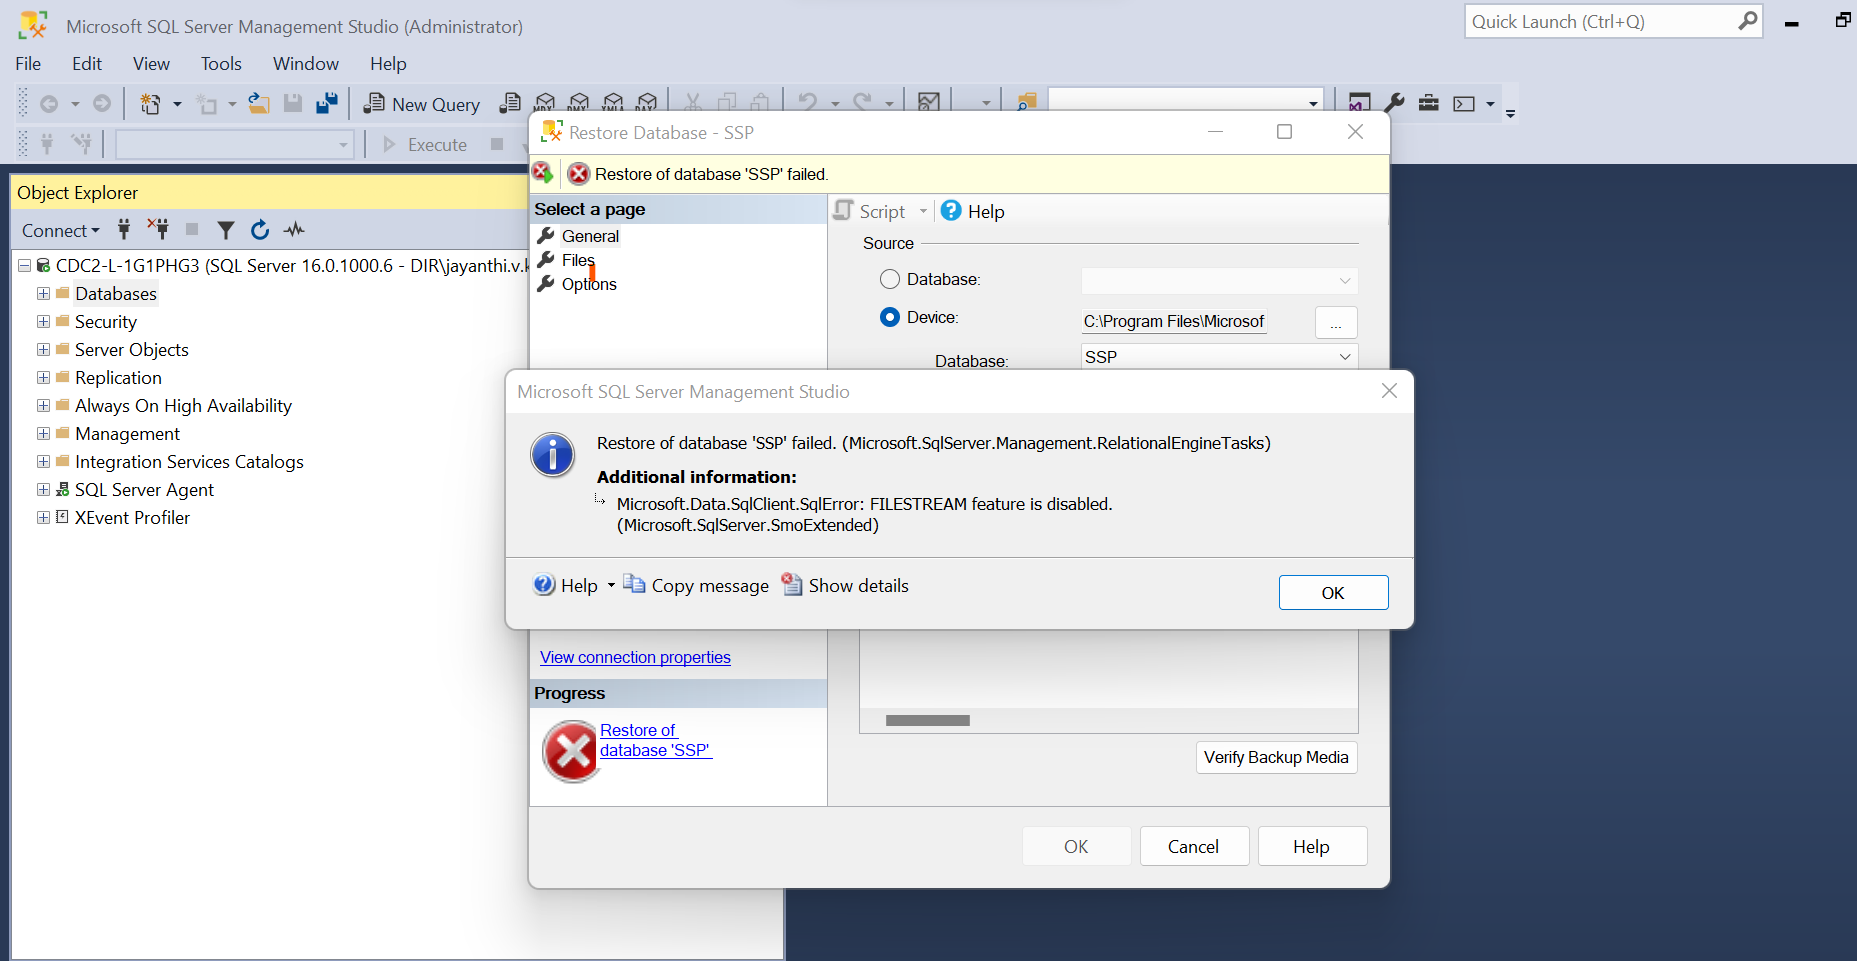The width and height of the screenshot is (1857, 961).
Task: Click the Save All icon
Action: pyautogui.click(x=326, y=103)
